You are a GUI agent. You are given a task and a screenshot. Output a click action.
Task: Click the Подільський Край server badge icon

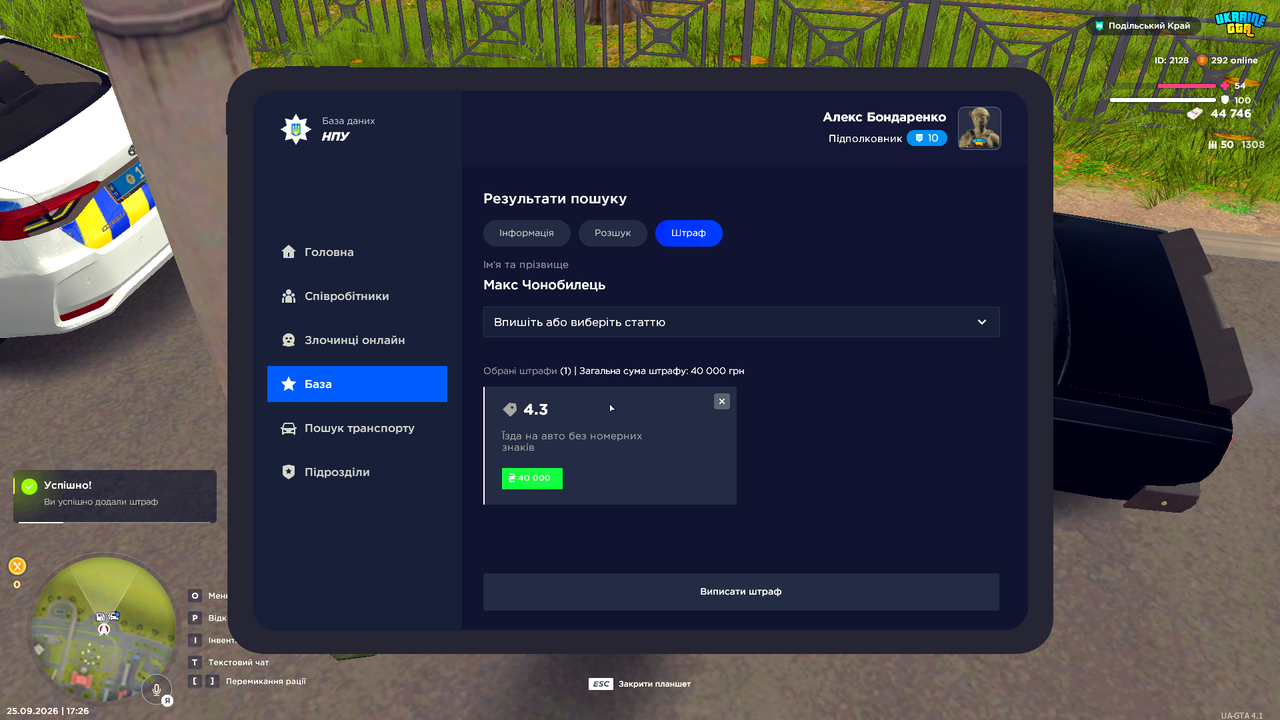1101,26
